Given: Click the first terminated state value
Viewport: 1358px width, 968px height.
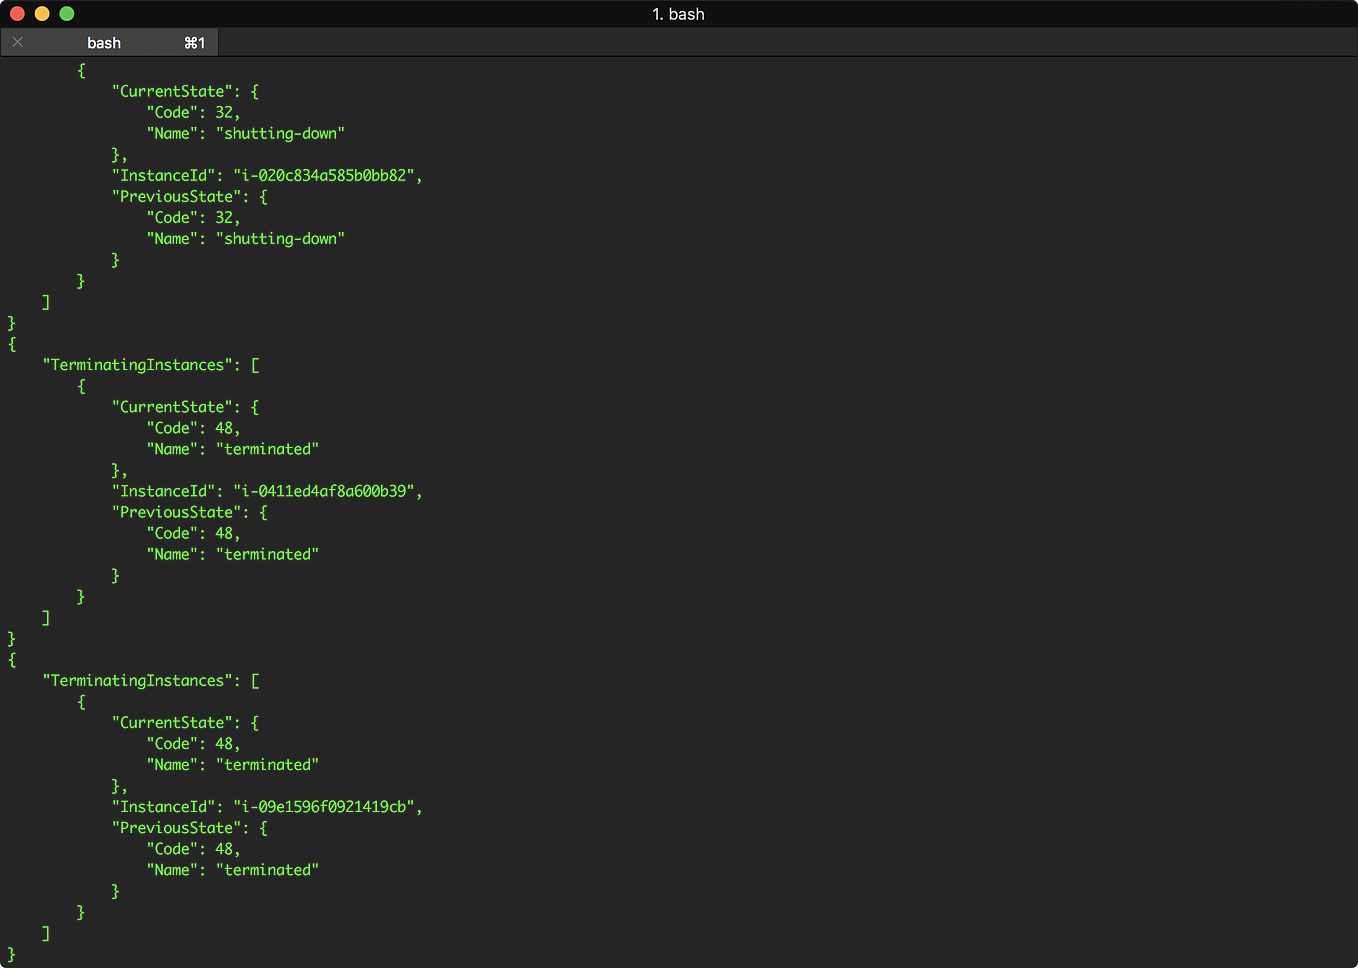Looking at the screenshot, I should click(267, 448).
